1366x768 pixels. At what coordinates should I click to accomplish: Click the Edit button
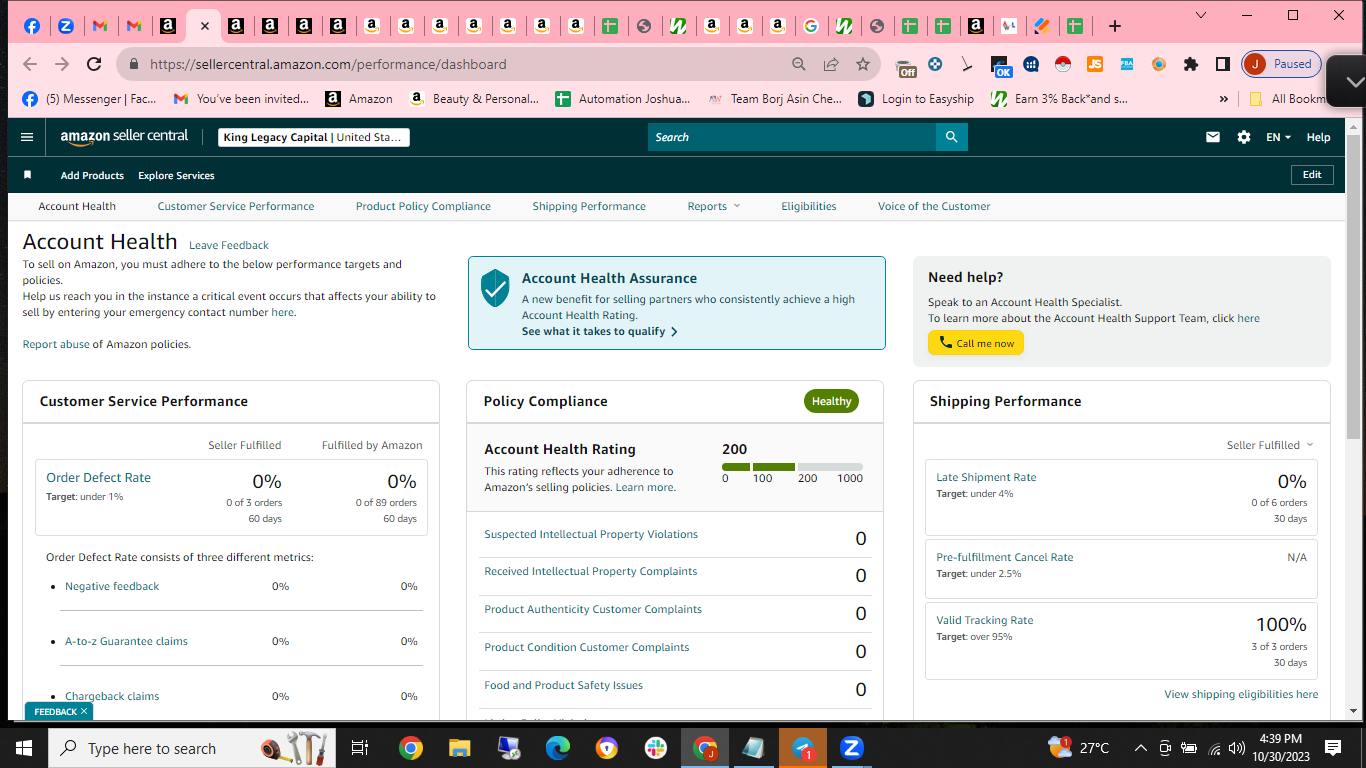pyautogui.click(x=1312, y=174)
